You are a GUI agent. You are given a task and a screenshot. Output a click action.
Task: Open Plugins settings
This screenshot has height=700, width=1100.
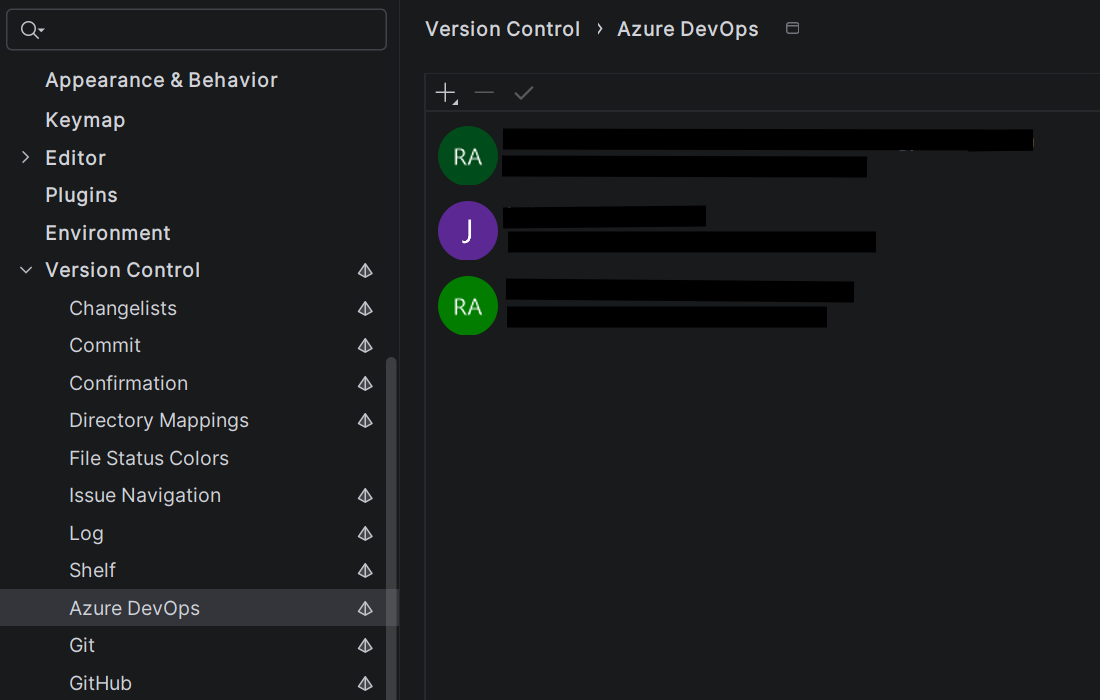pyautogui.click(x=81, y=195)
